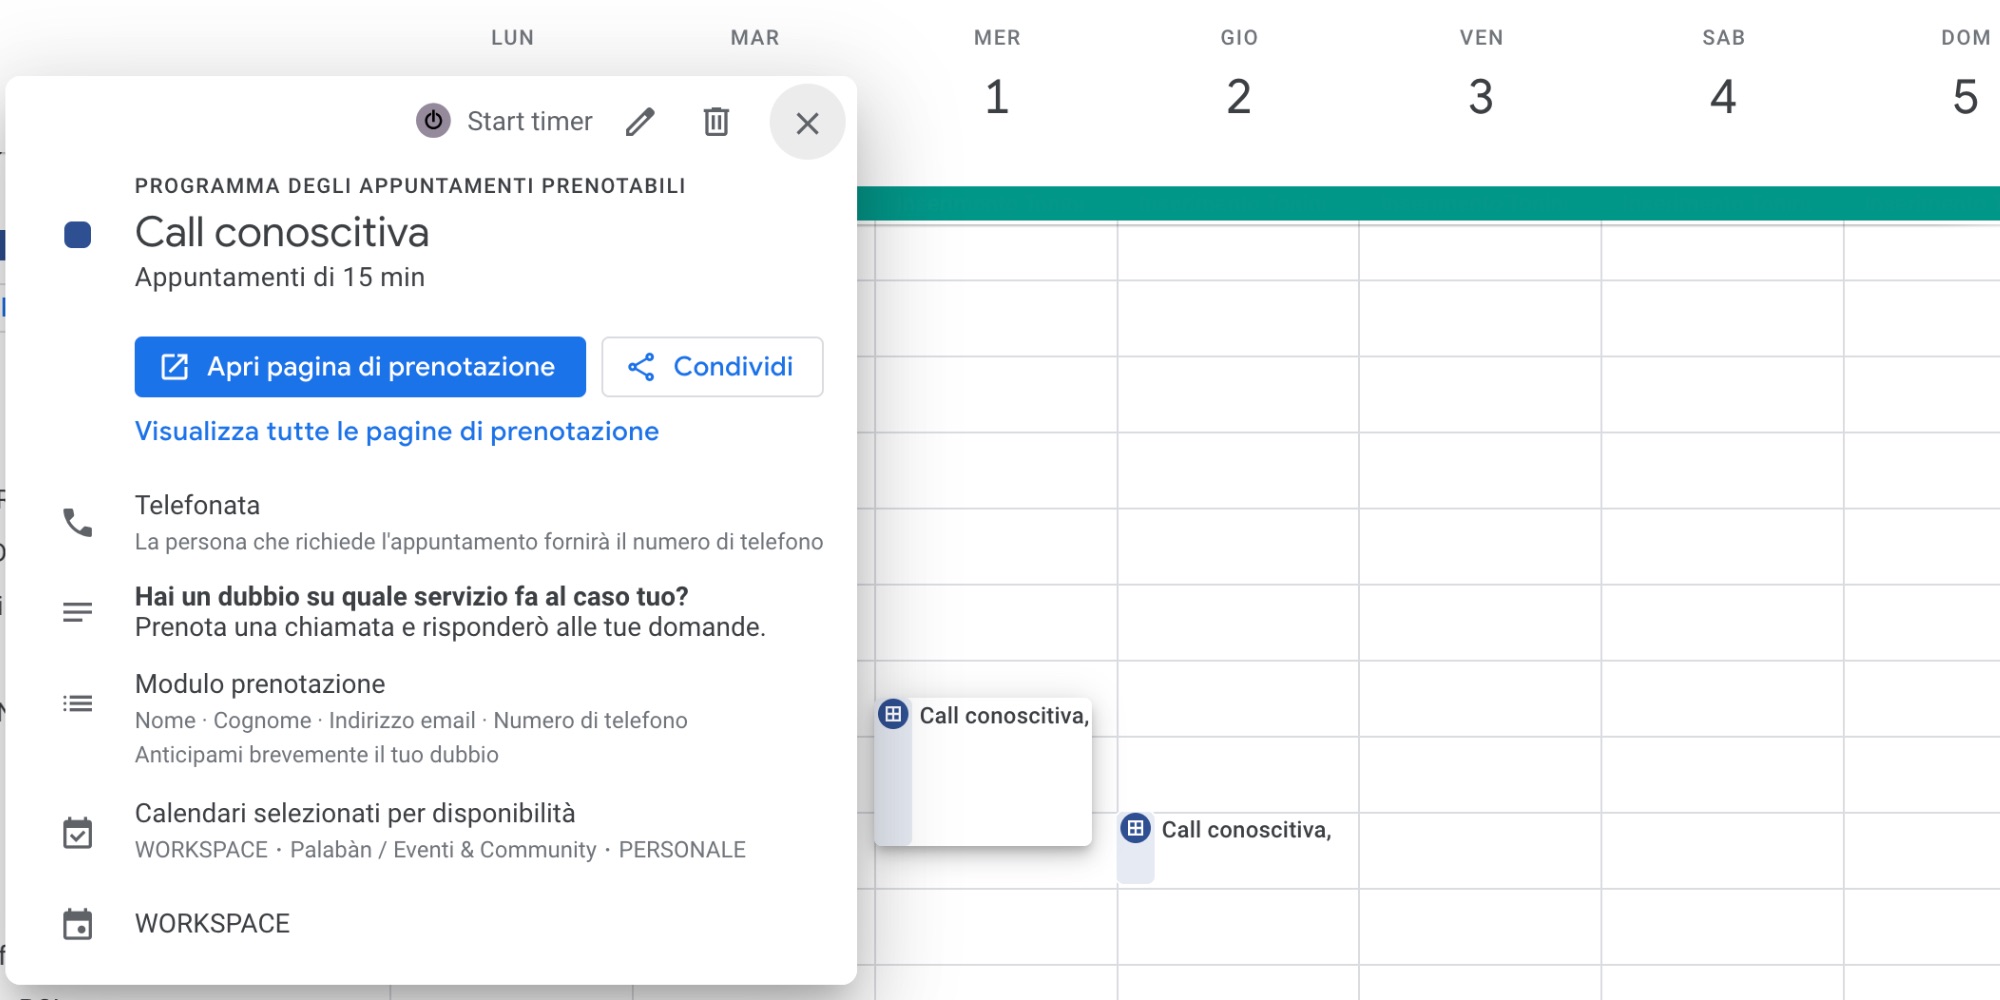The height and width of the screenshot is (1000, 2000).
Task: Click the Start timer text label
Action: coord(529,122)
